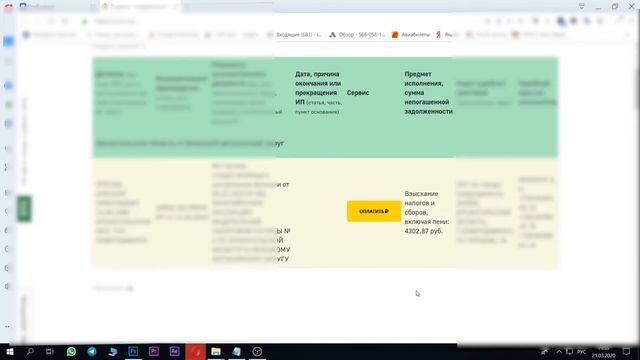The image size is (640, 360).
Task: Switch to the red Yandex Browser taskbar icon
Action: (x=196, y=351)
